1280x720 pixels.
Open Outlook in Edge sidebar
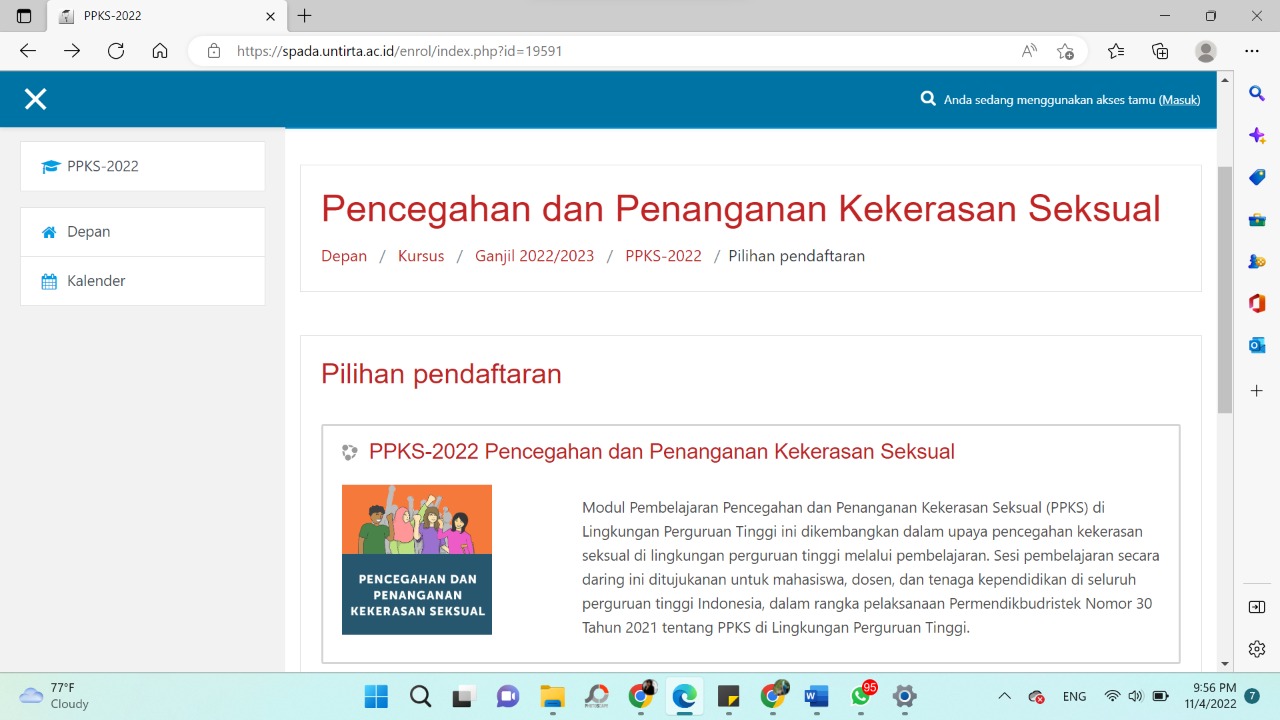click(x=1257, y=345)
